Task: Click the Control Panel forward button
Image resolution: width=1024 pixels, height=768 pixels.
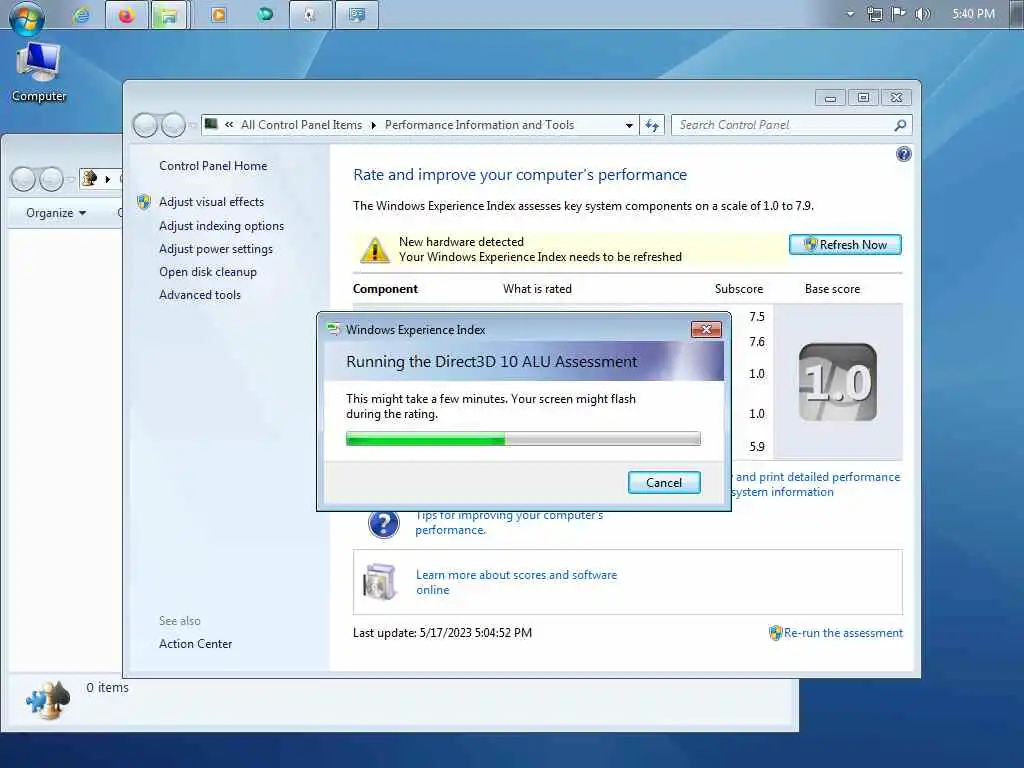Action: [x=173, y=125]
